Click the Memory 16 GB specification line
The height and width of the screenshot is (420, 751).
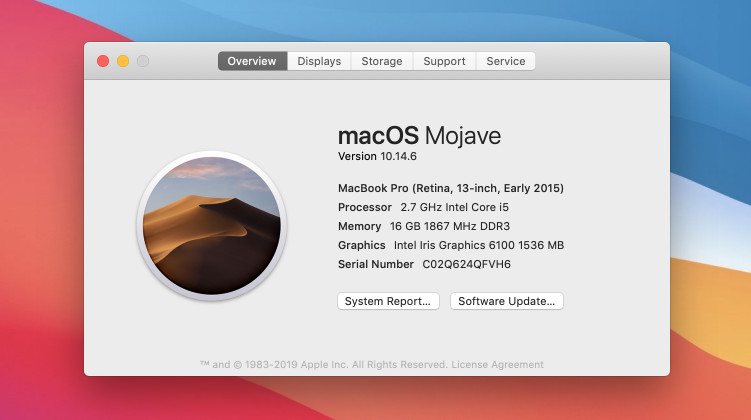coord(417,226)
